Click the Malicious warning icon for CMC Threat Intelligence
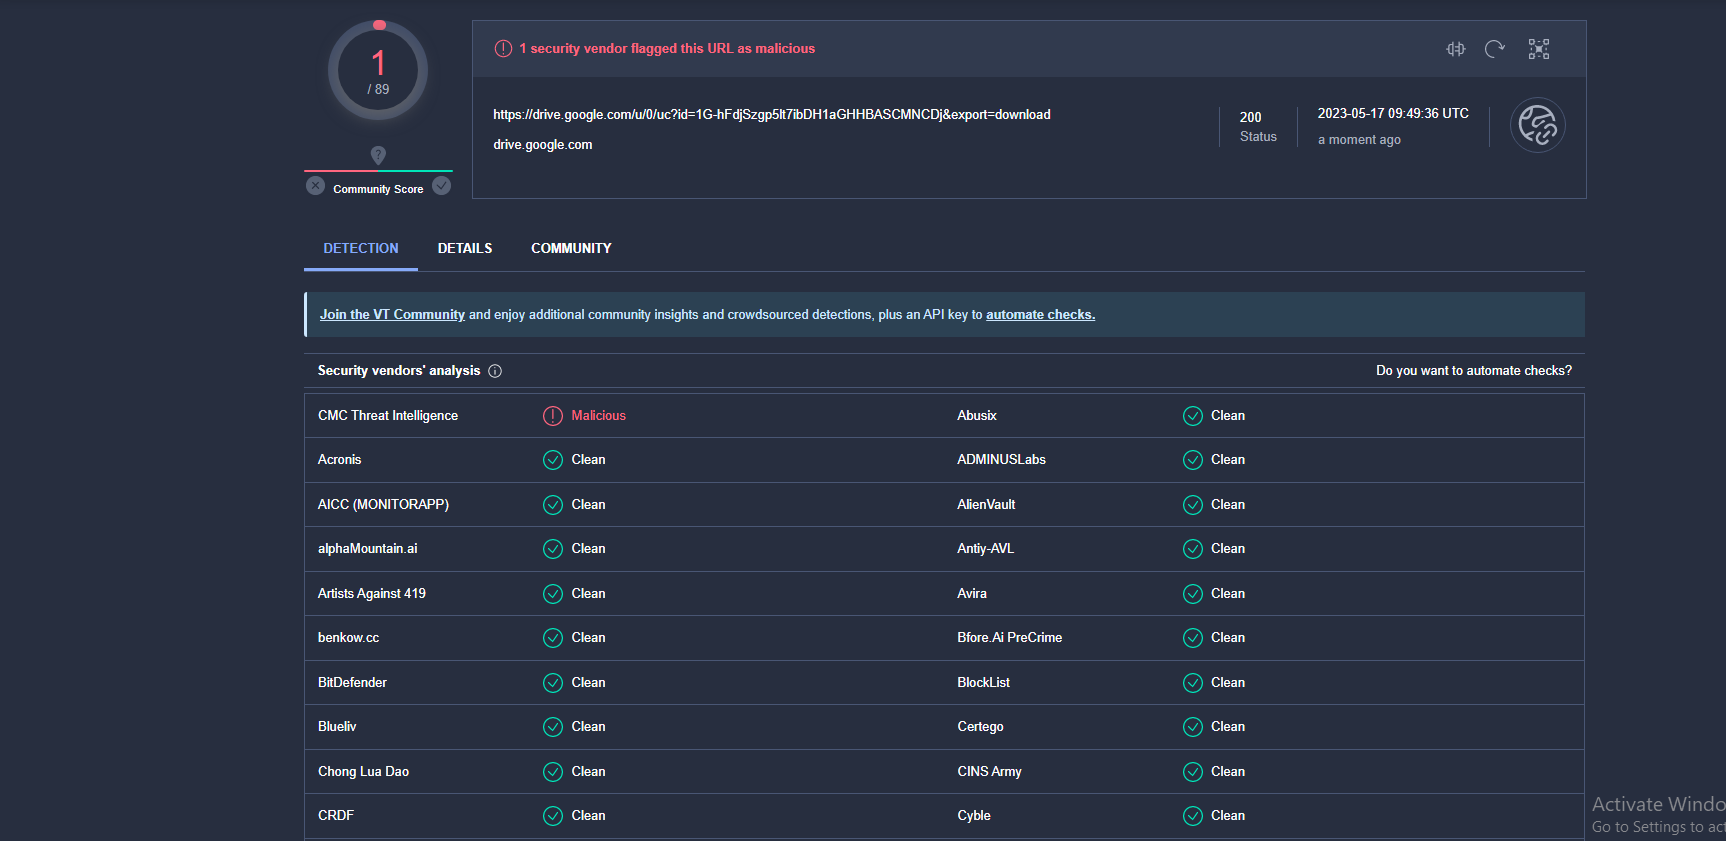The width and height of the screenshot is (1726, 841). [553, 416]
